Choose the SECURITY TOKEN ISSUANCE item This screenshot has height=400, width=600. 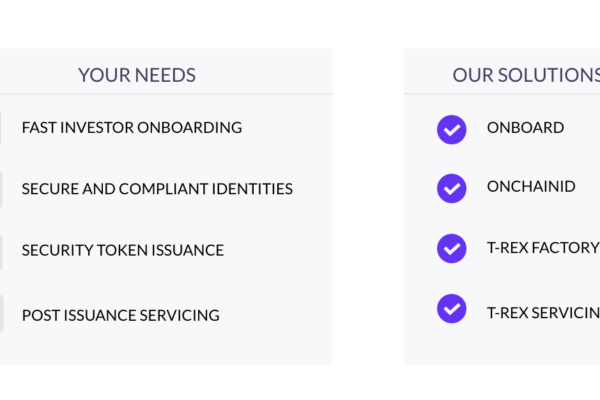[123, 250]
